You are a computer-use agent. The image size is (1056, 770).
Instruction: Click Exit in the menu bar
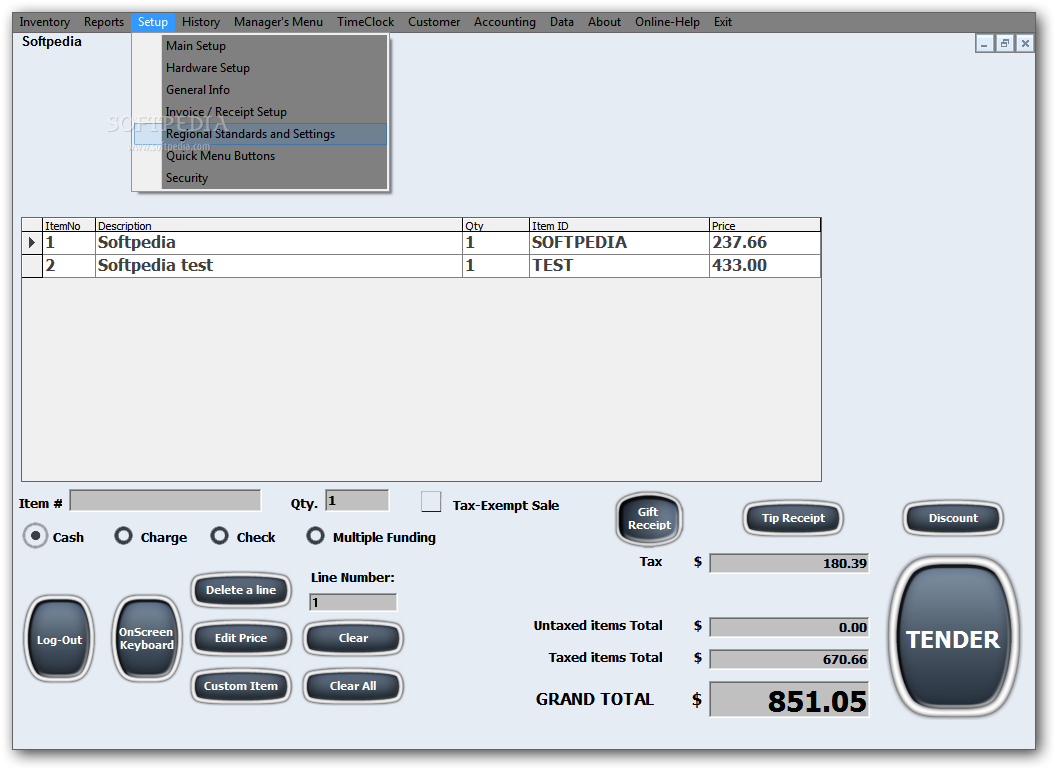coord(723,22)
